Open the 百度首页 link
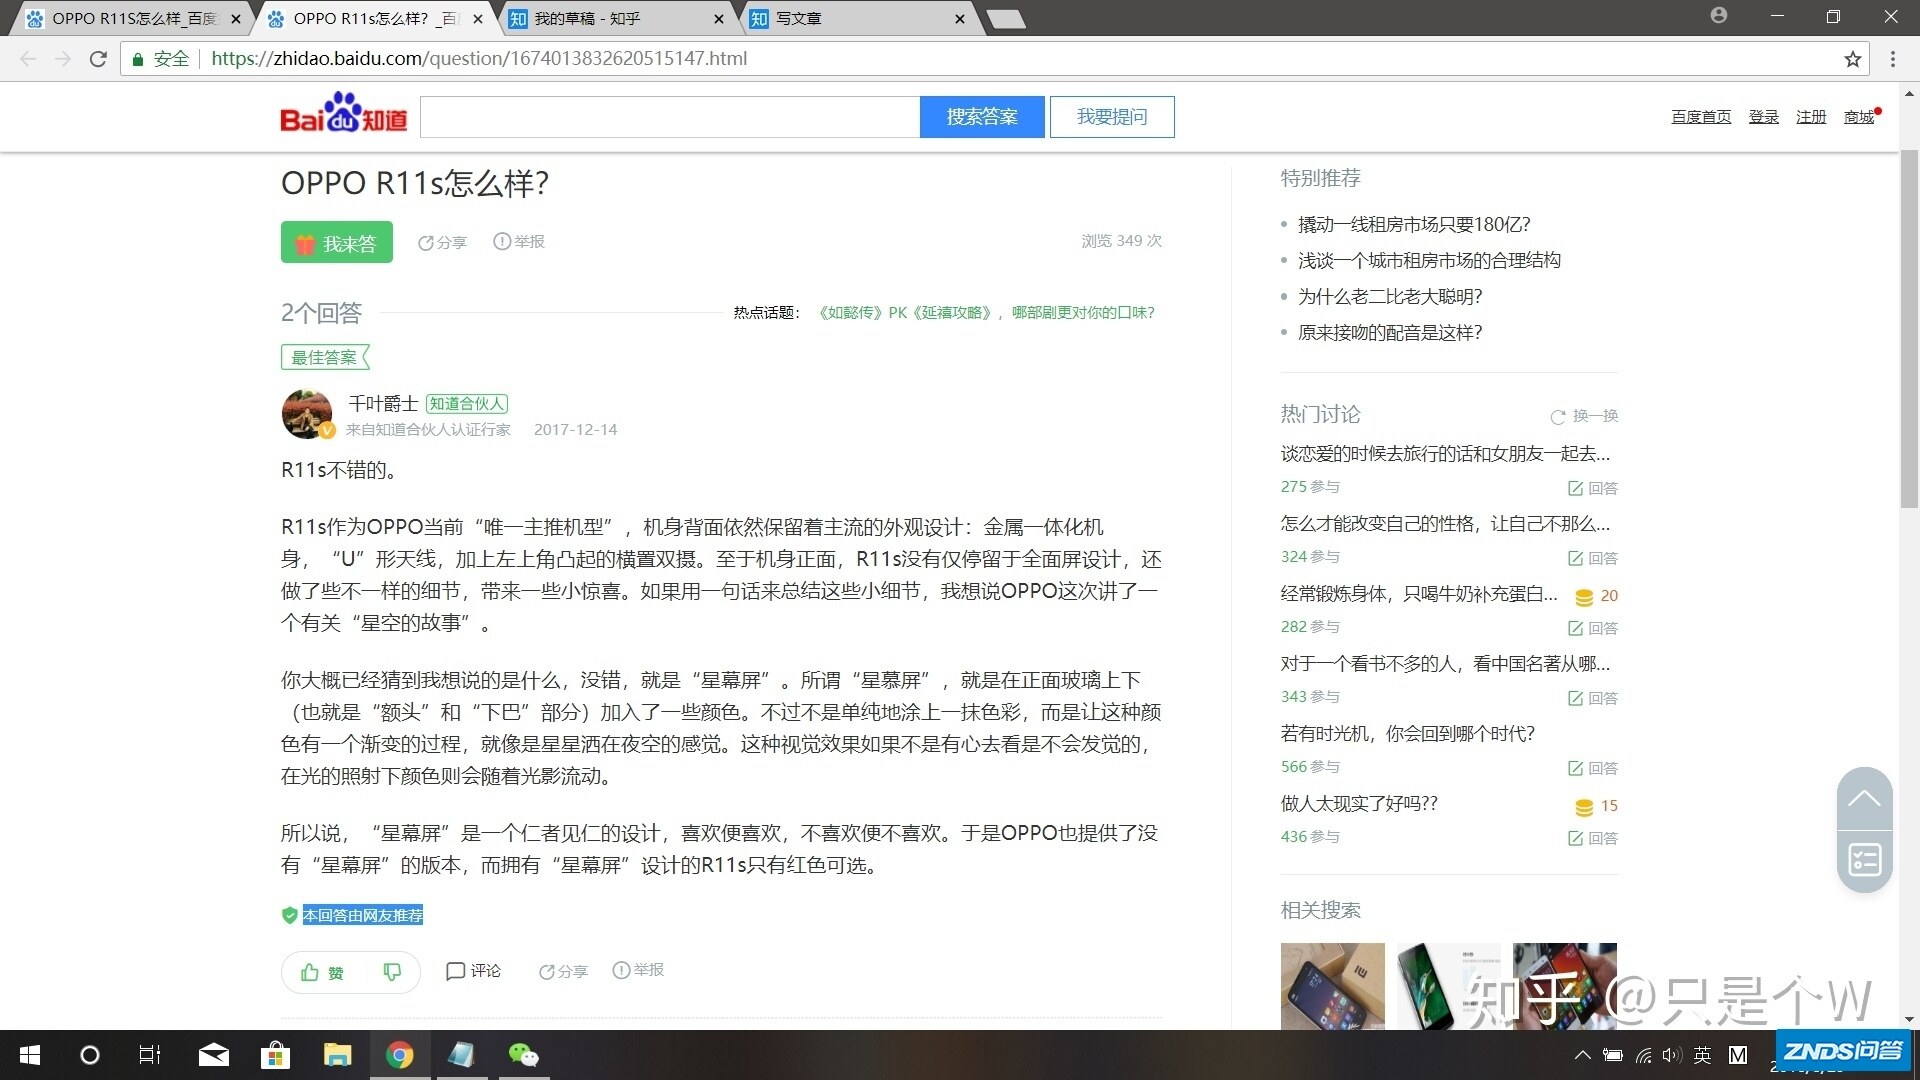 [1701, 117]
